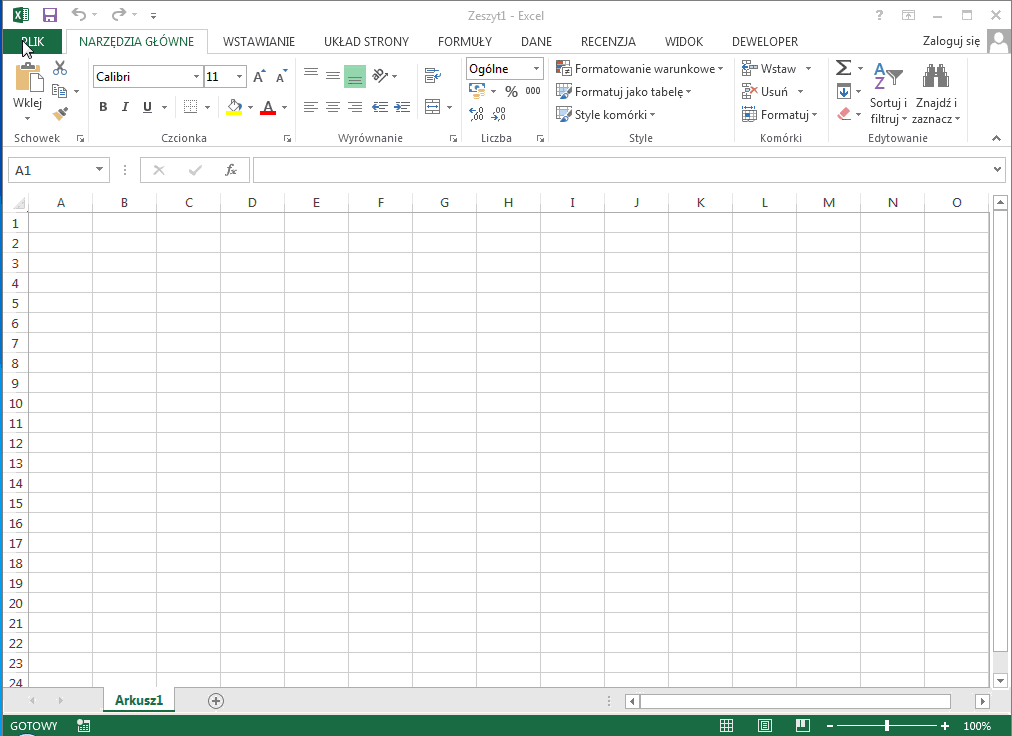Switch to the WSTAWIANIE ribbon tab

pos(259,42)
